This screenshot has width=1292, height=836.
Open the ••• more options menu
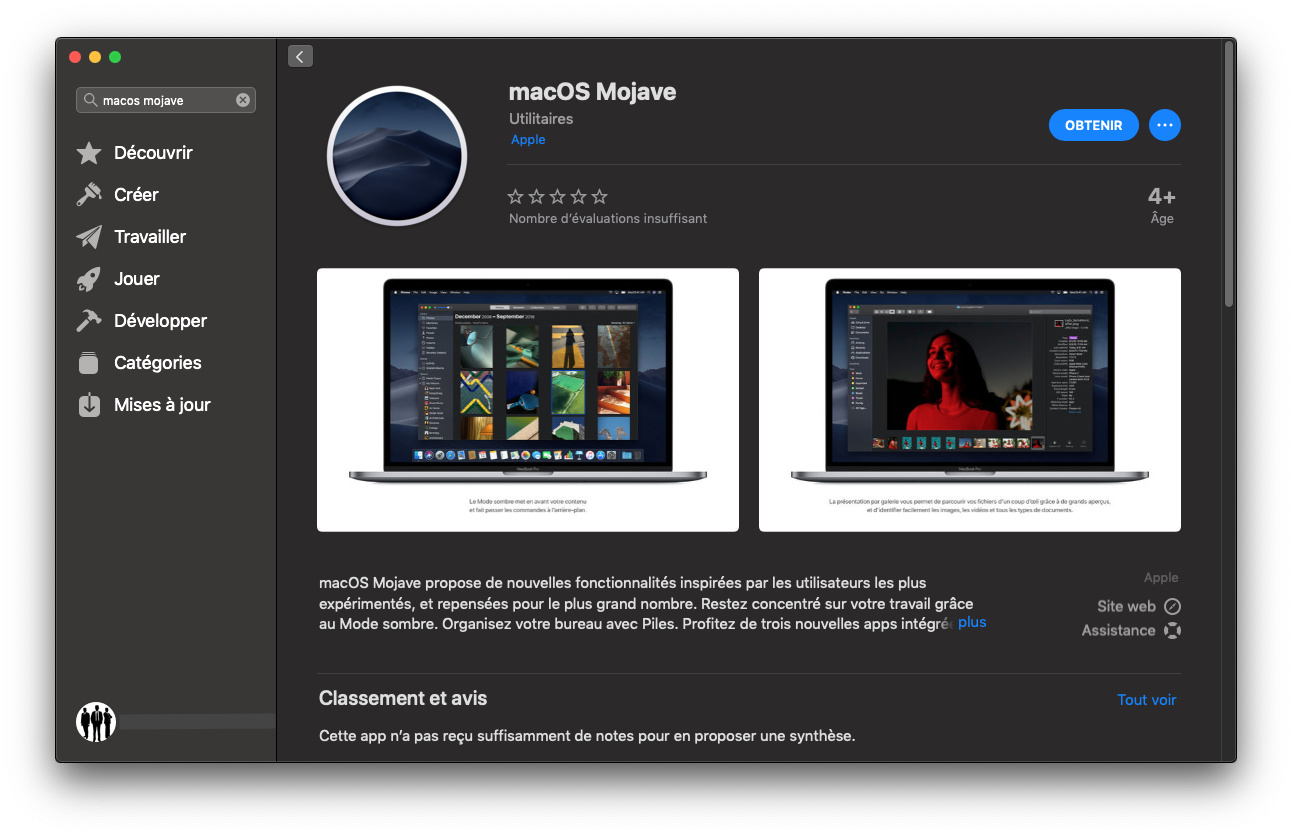click(1164, 124)
